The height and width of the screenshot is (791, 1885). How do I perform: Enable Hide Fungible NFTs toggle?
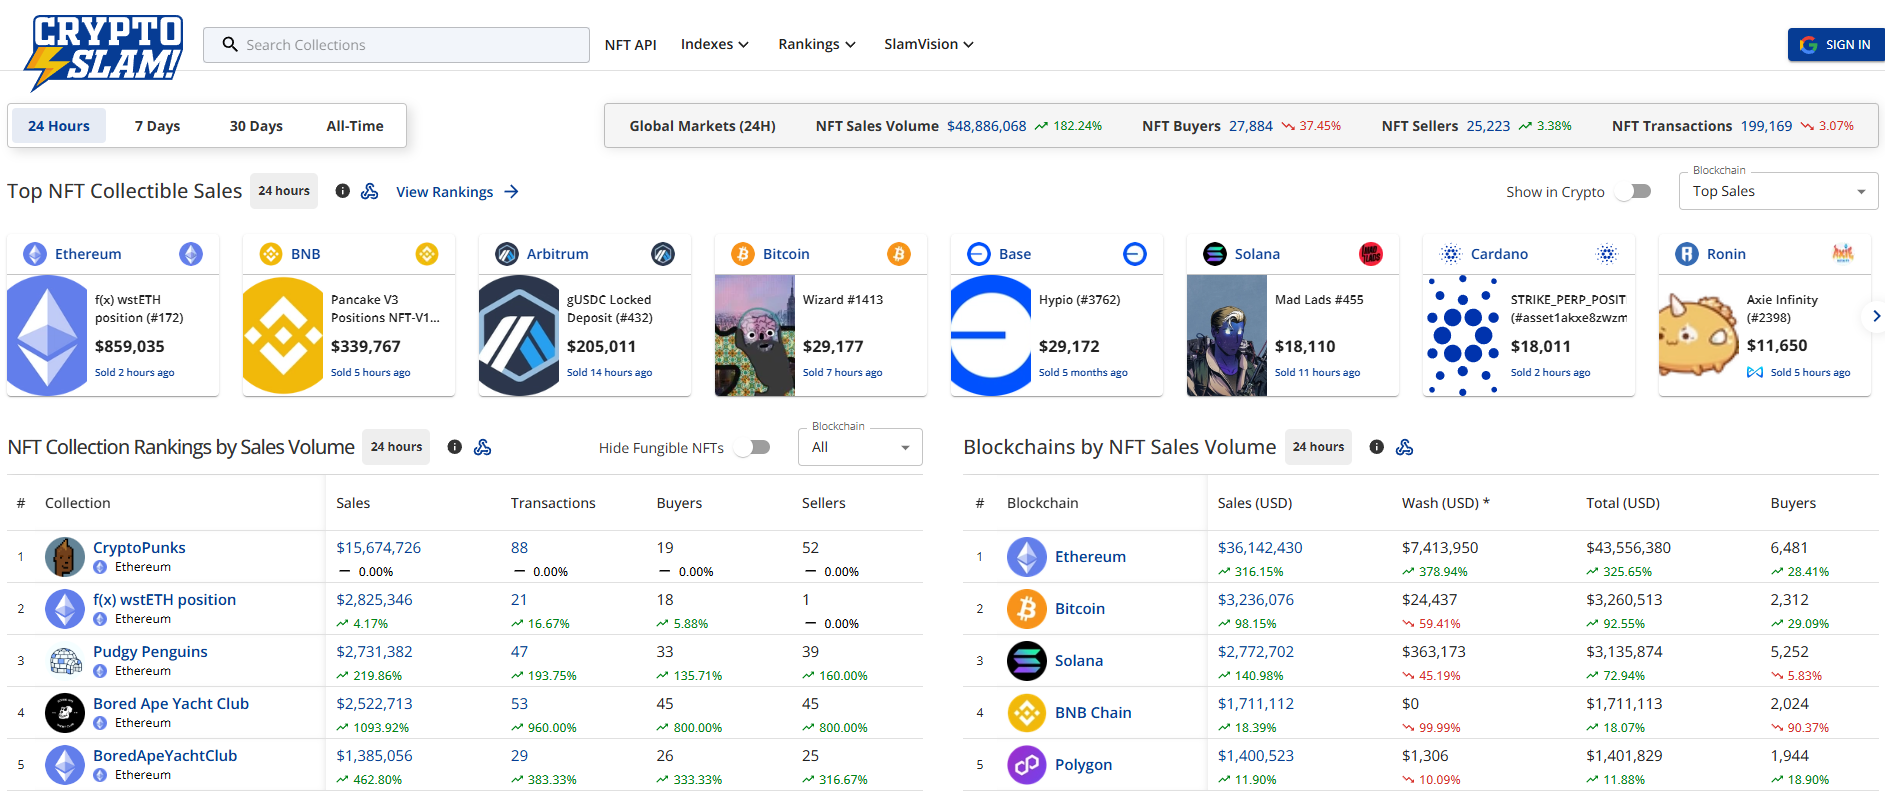[x=753, y=448]
